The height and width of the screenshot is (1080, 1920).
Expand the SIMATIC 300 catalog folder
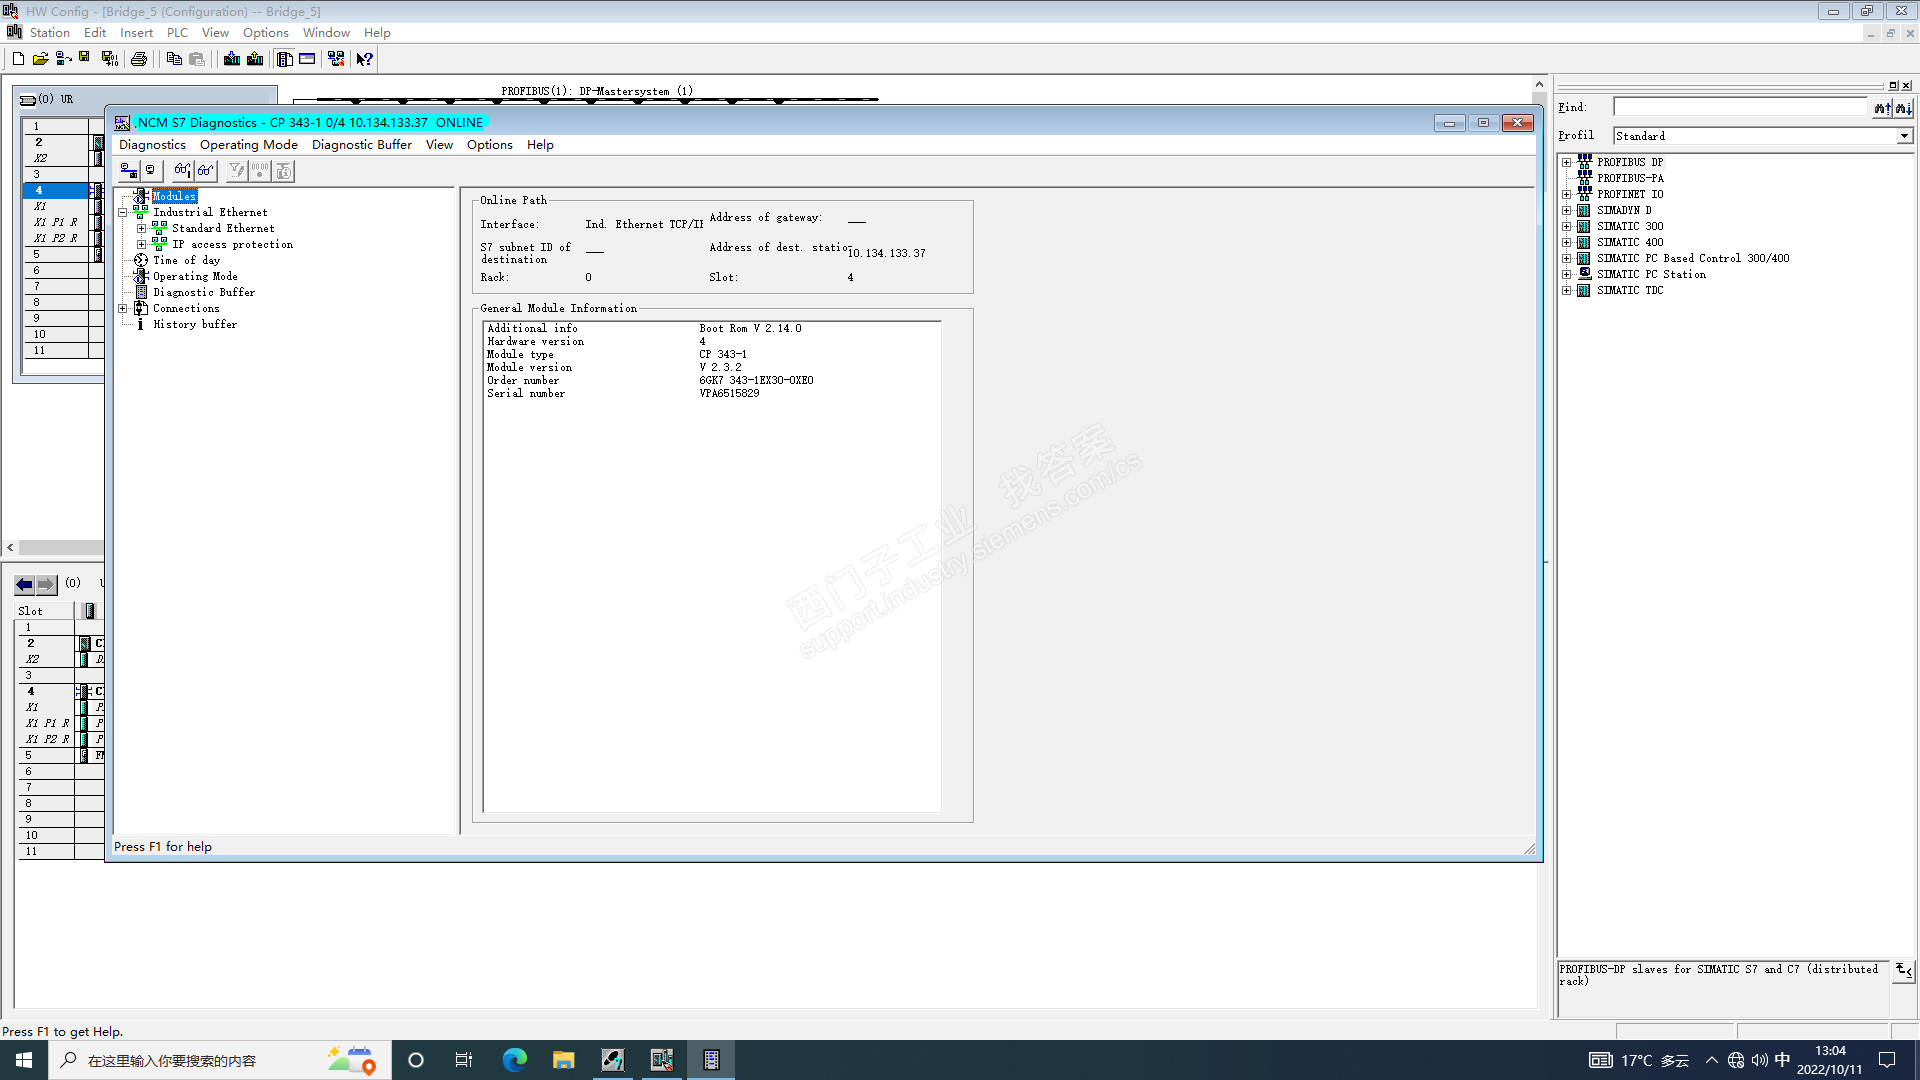(x=1566, y=226)
